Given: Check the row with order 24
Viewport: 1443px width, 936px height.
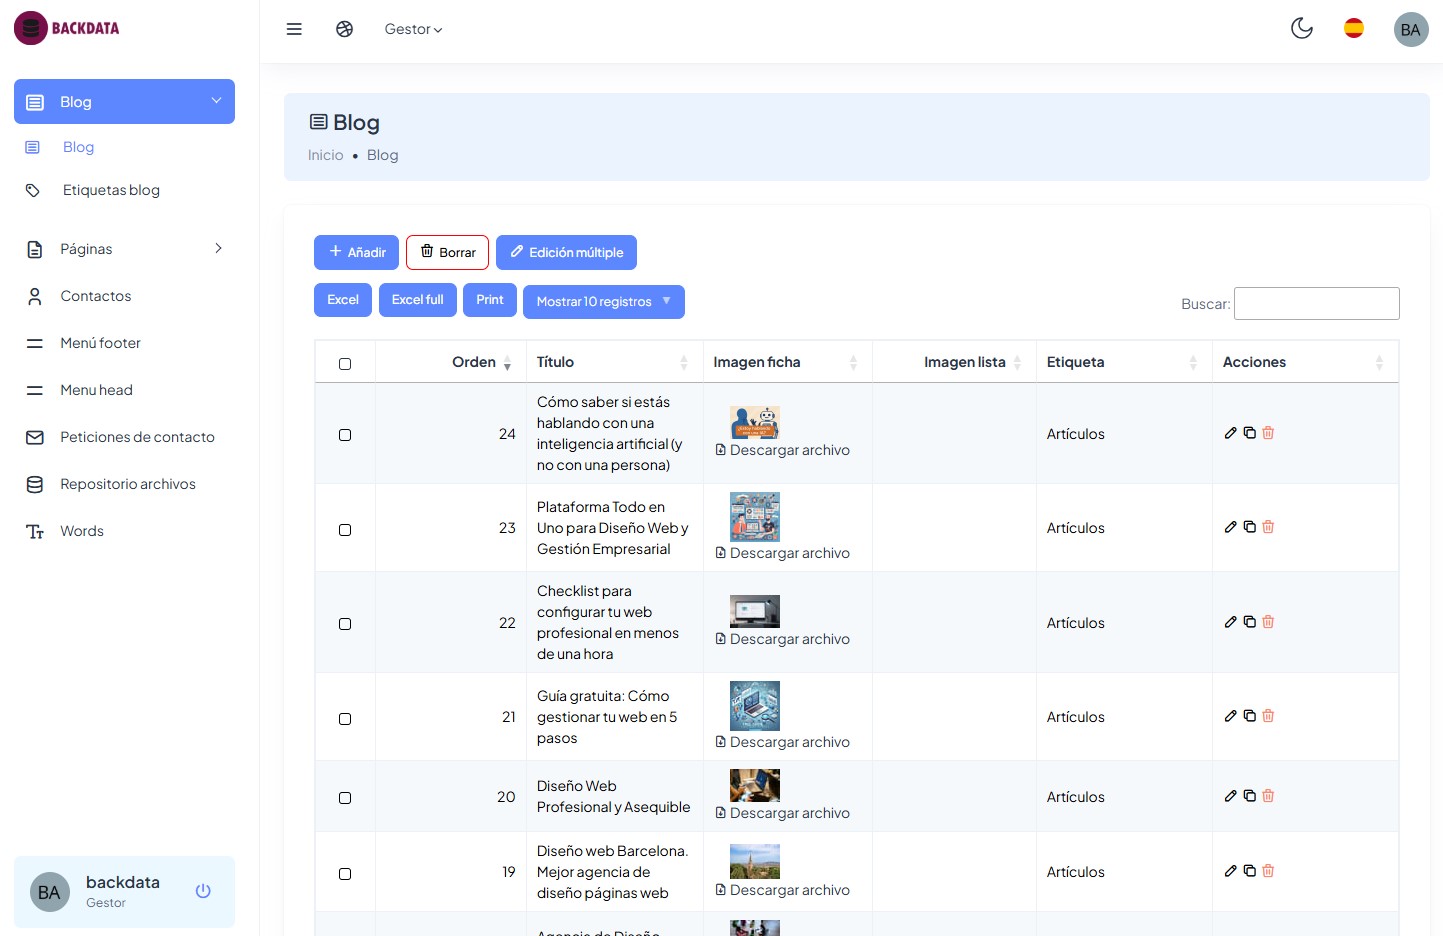Looking at the screenshot, I should 345,435.
